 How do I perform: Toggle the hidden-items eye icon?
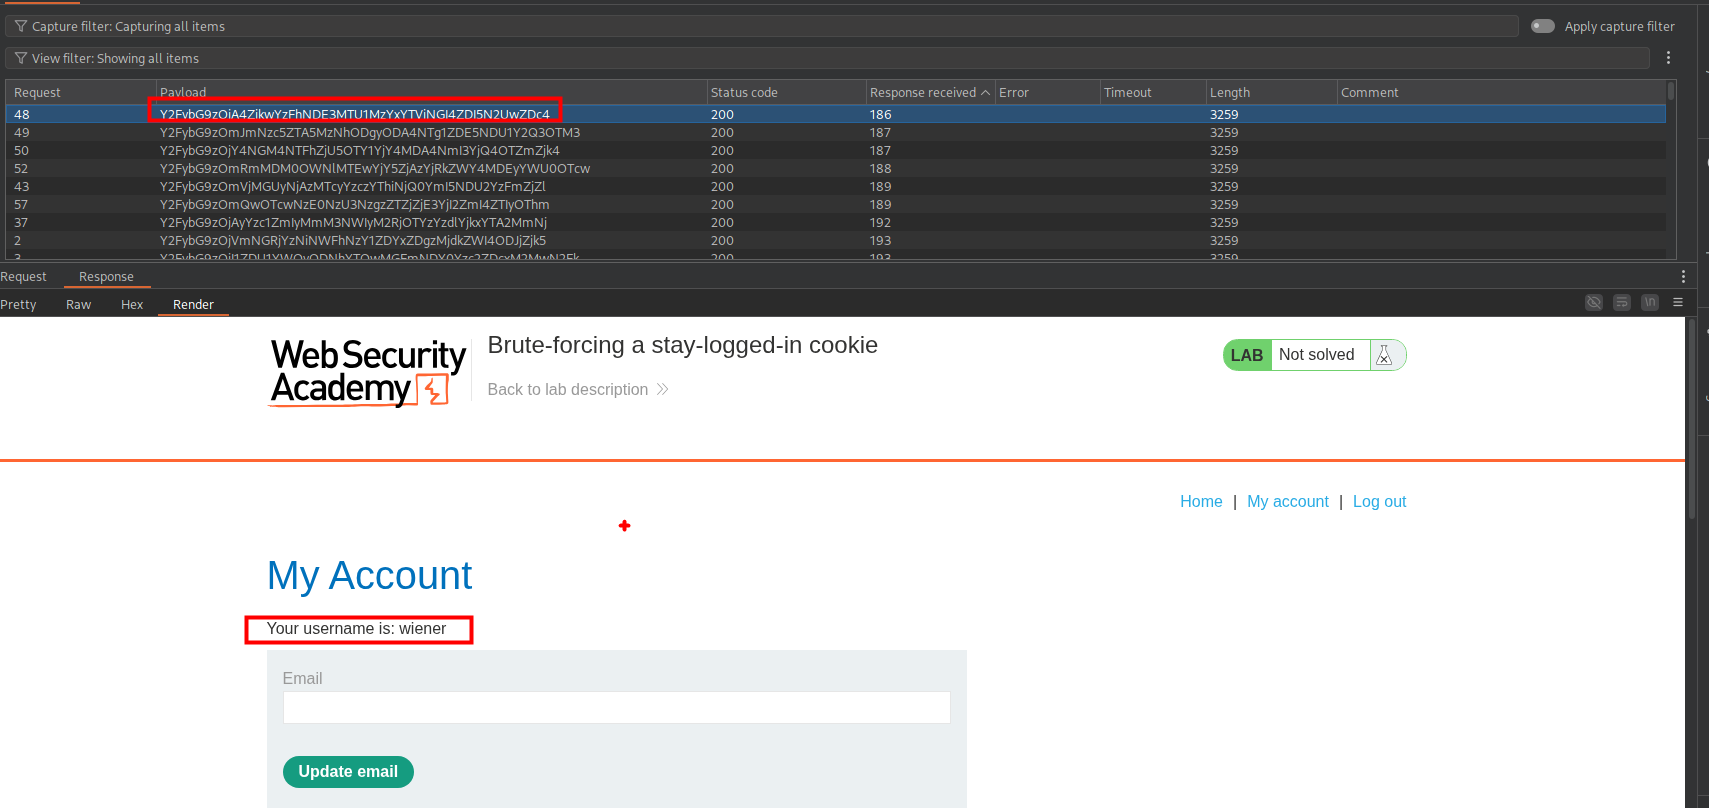click(x=1594, y=302)
